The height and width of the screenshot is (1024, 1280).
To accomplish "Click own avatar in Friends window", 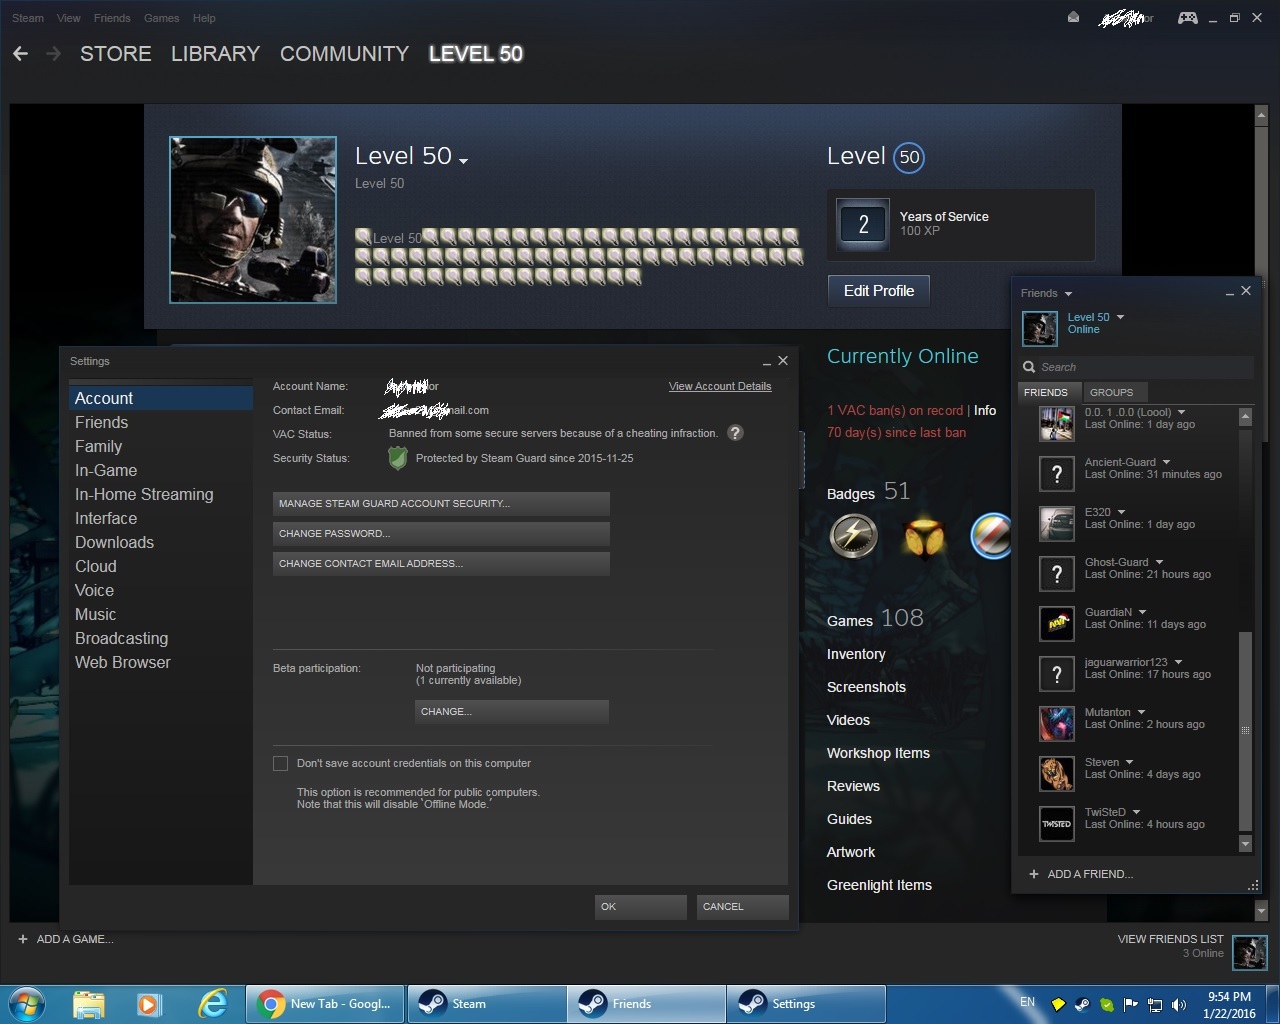I will [1040, 328].
